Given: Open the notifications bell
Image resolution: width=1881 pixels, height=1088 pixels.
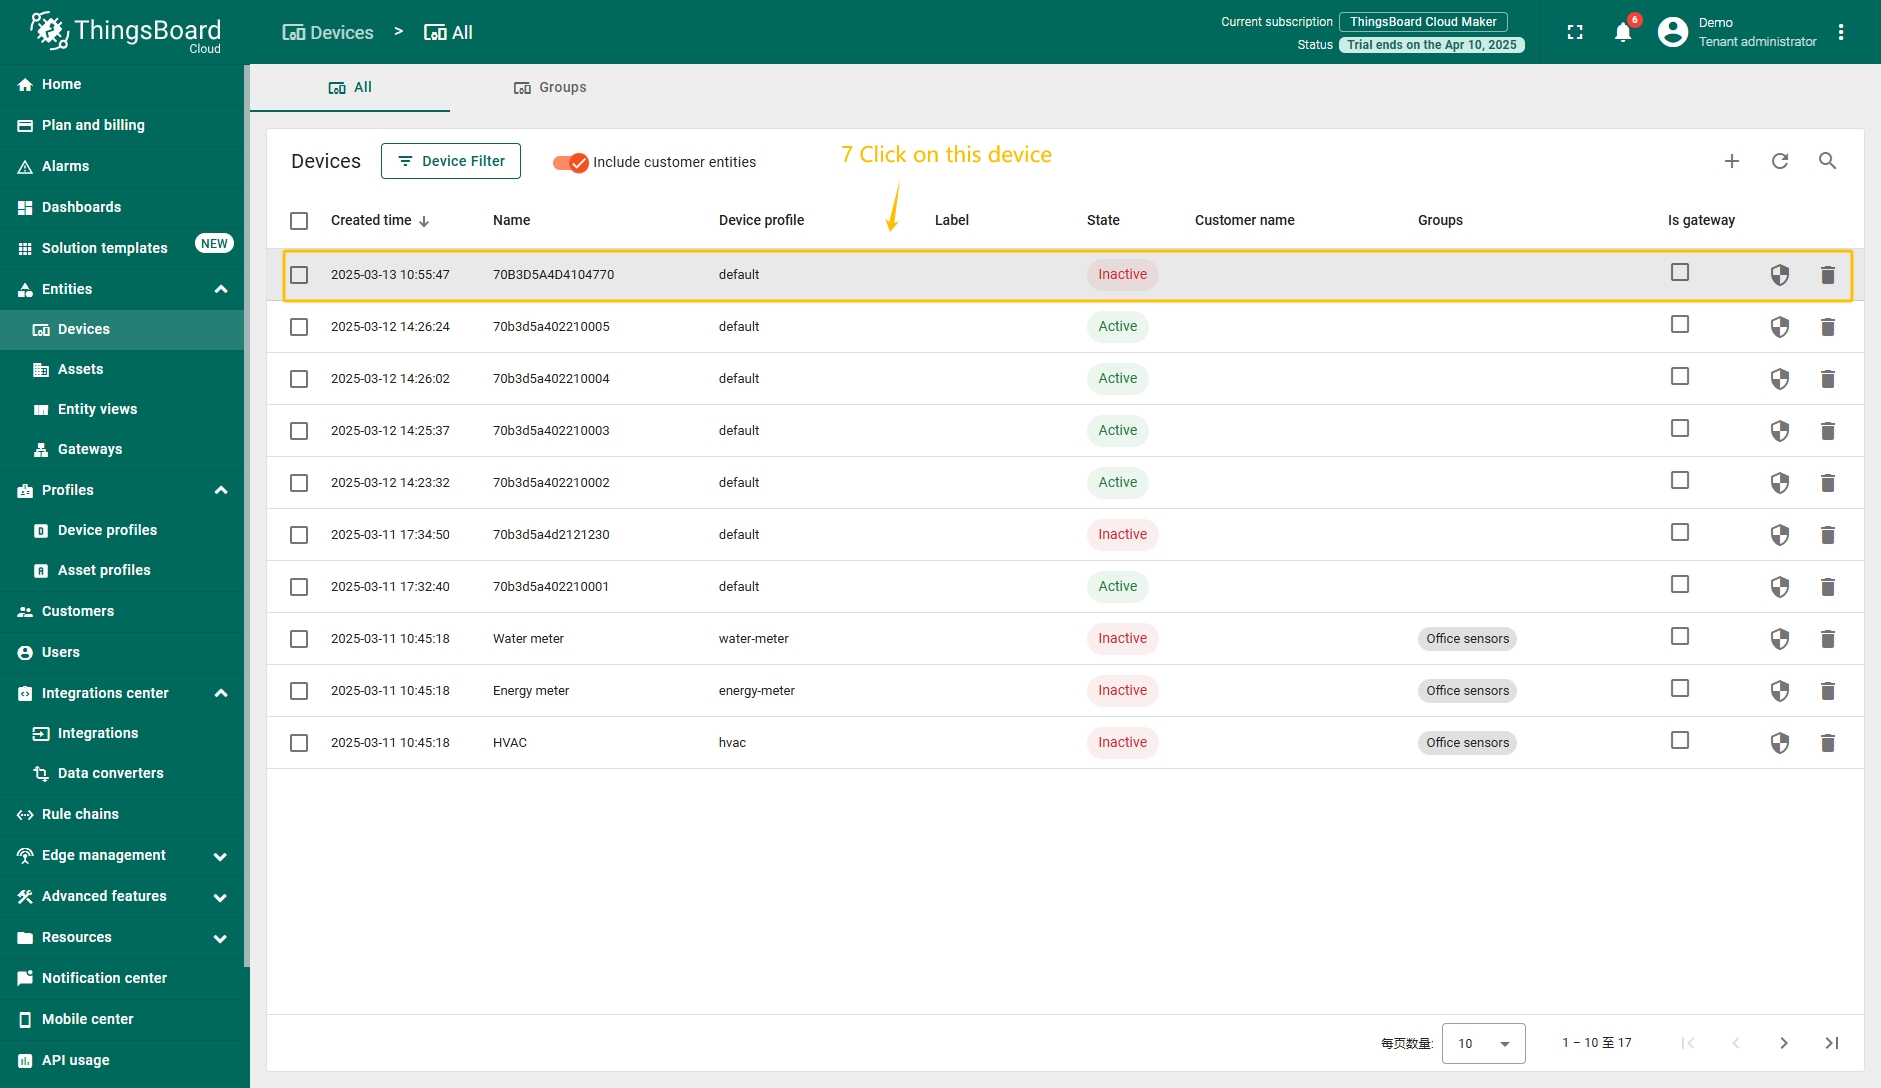Looking at the screenshot, I should [1623, 33].
